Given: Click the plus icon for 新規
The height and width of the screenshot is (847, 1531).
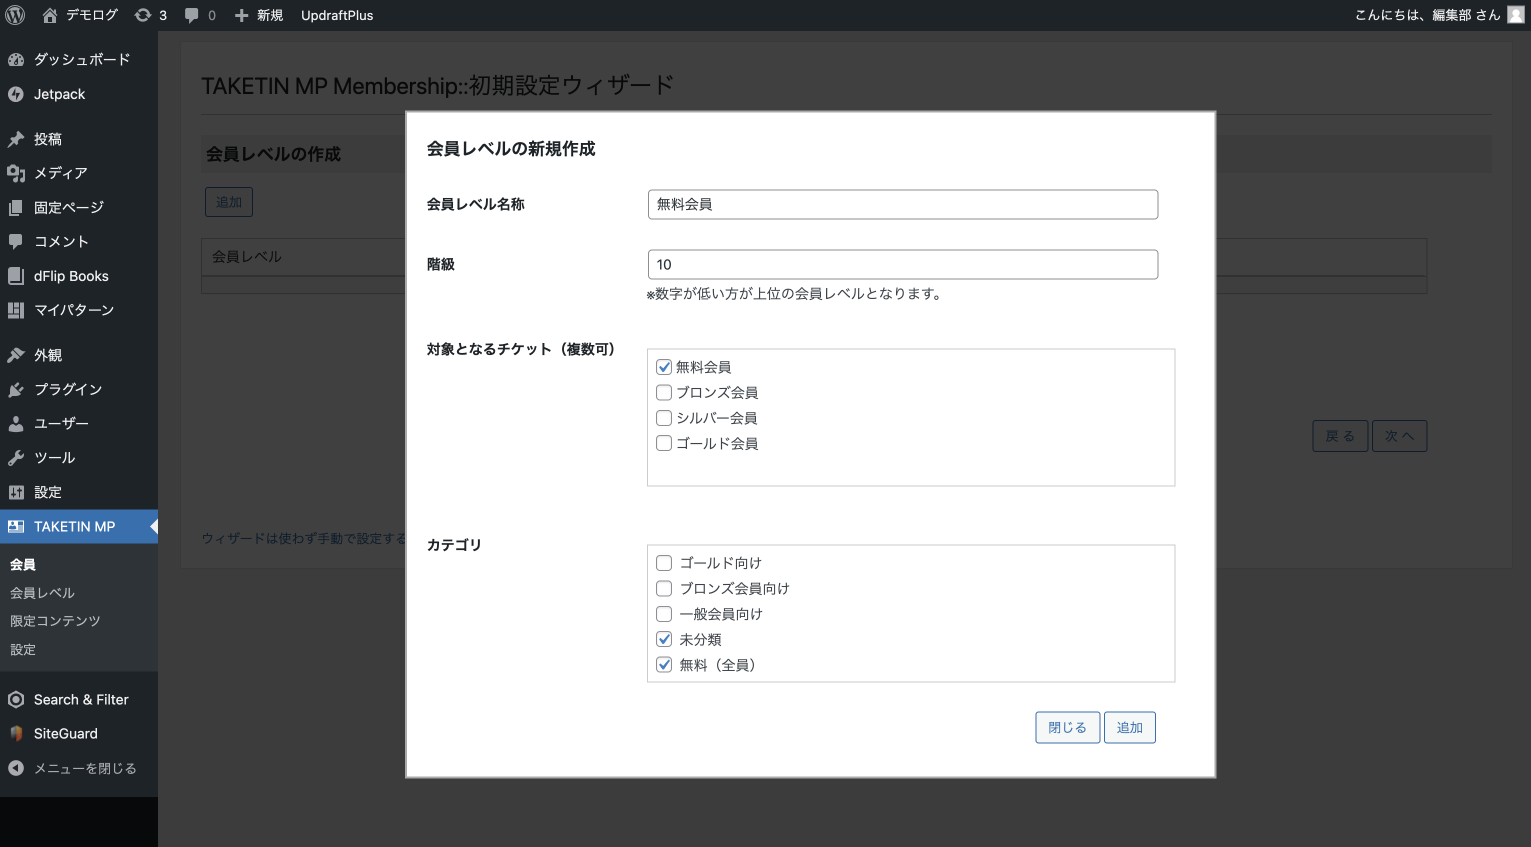Looking at the screenshot, I should click(241, 15).
